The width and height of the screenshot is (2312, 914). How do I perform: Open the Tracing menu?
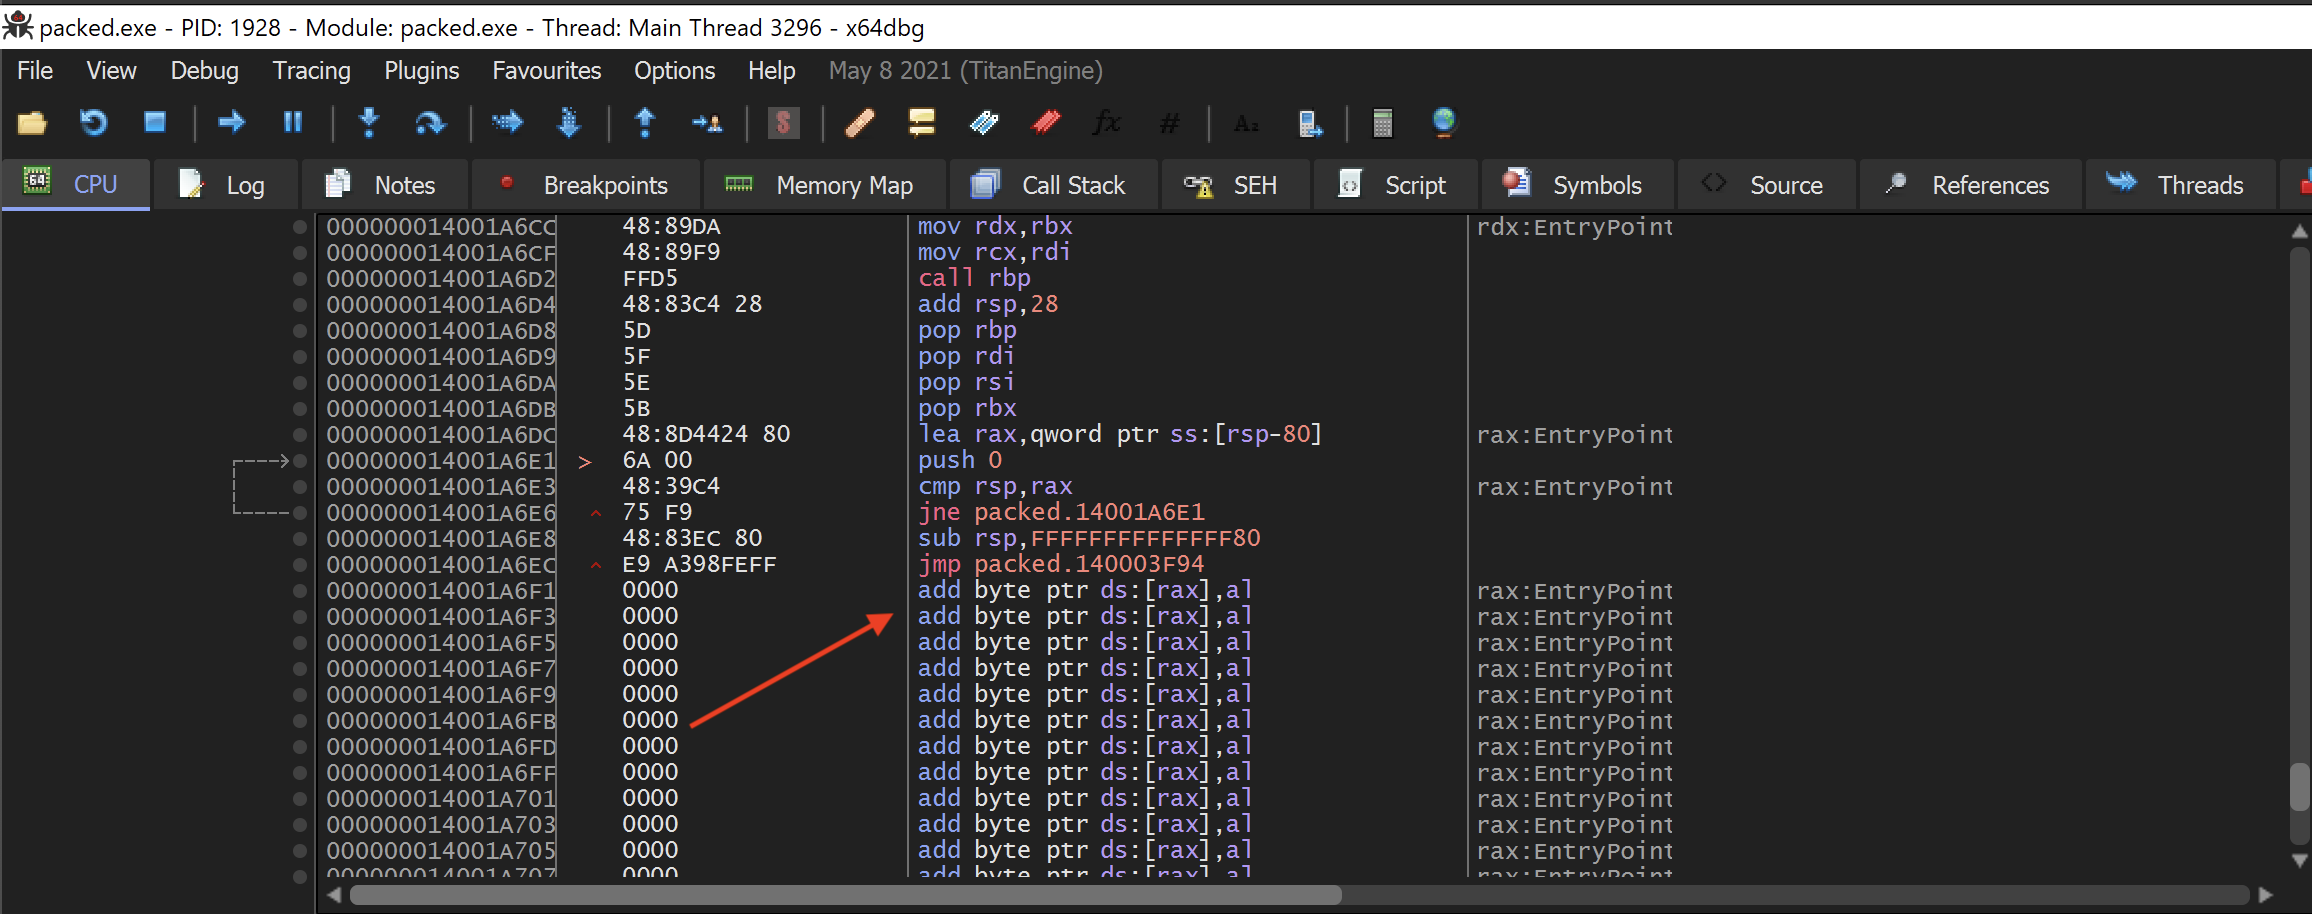point(311,71)
